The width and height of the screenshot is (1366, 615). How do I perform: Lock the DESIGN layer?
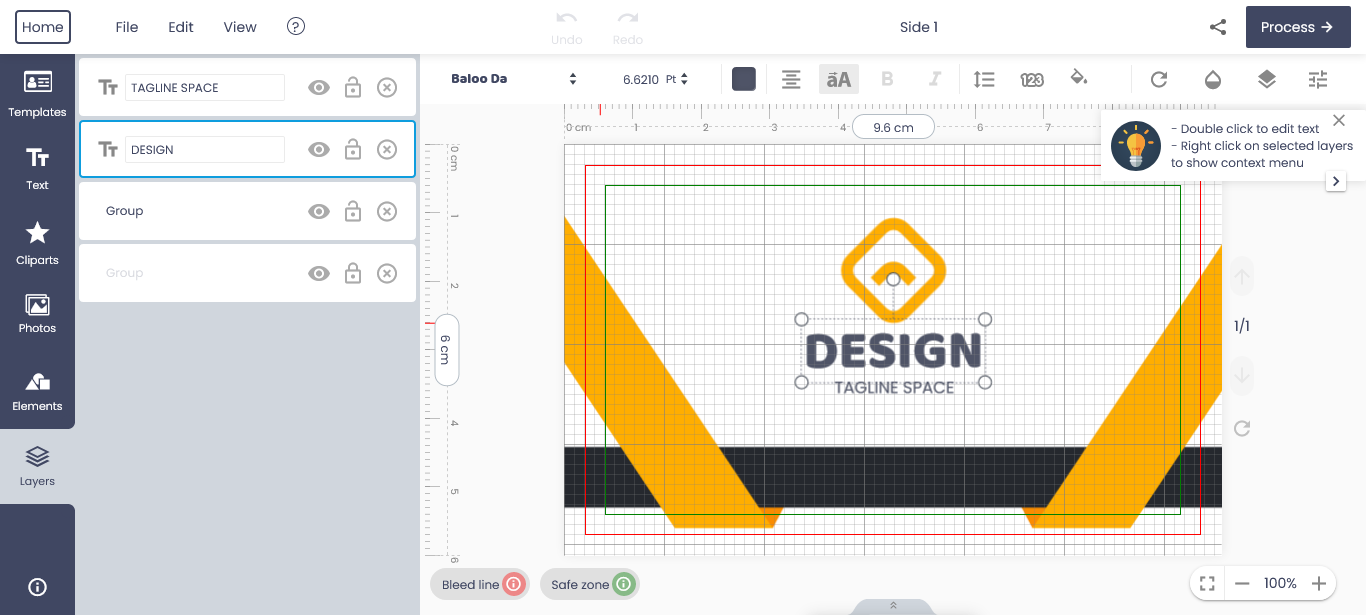tap(353, 150)
